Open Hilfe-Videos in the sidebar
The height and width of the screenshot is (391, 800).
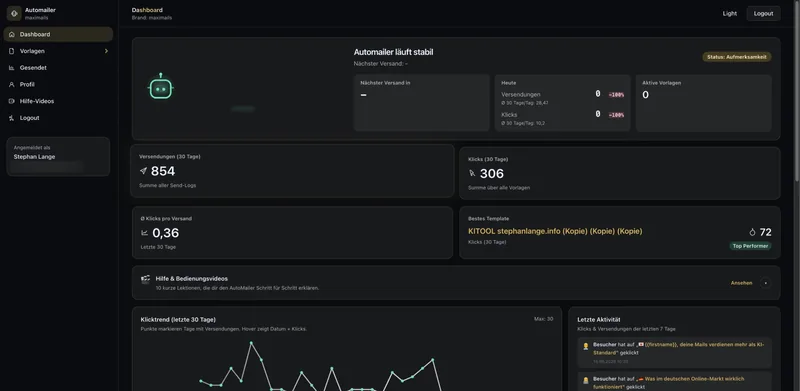(x=58, y=101)
